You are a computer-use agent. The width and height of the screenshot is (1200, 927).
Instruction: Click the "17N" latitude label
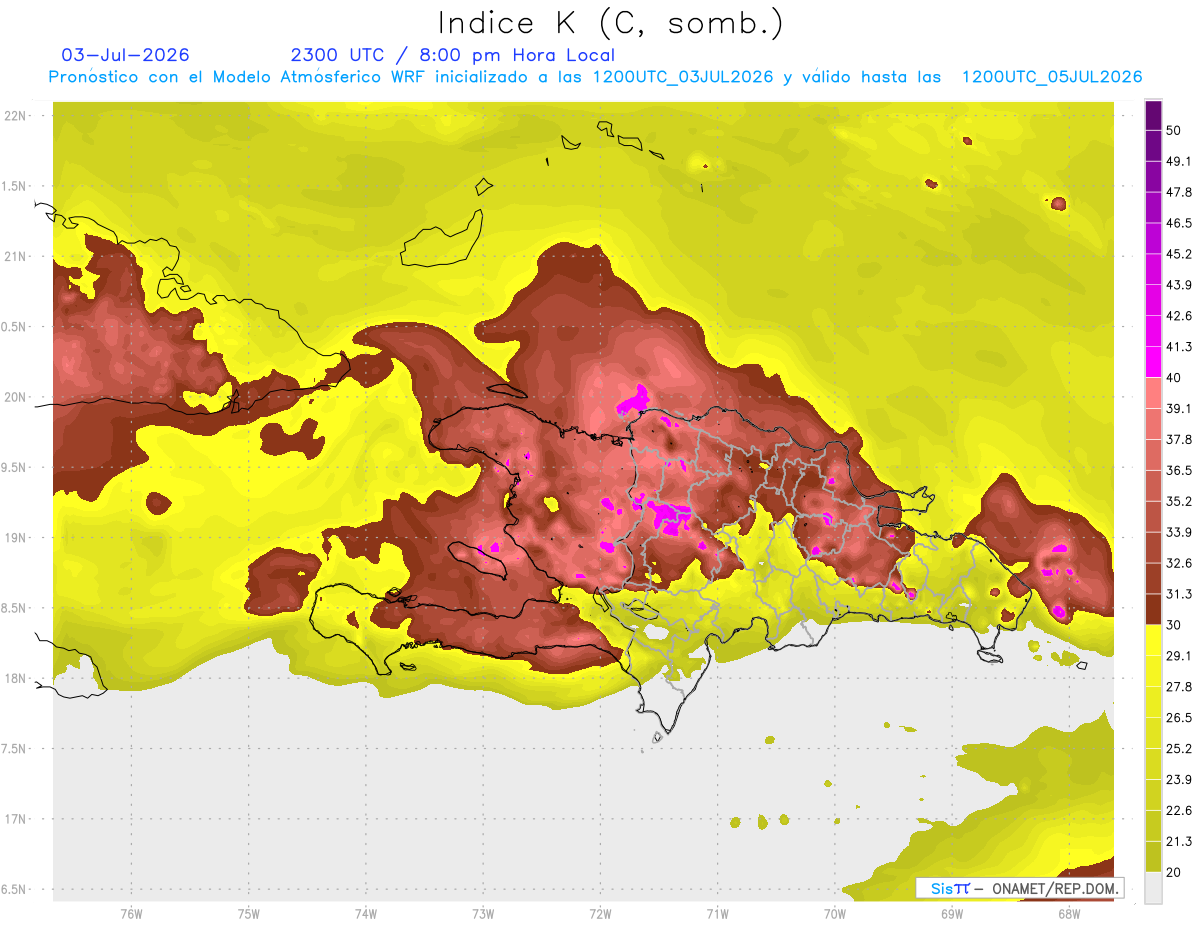pyautogui.click(x=16, y=819)
